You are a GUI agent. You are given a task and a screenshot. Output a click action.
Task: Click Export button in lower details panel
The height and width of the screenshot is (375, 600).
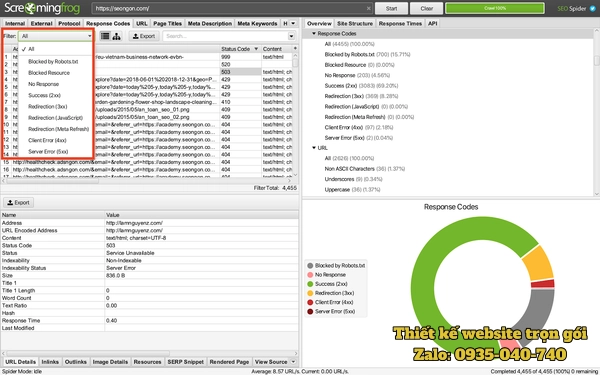[x=18, y=202]
